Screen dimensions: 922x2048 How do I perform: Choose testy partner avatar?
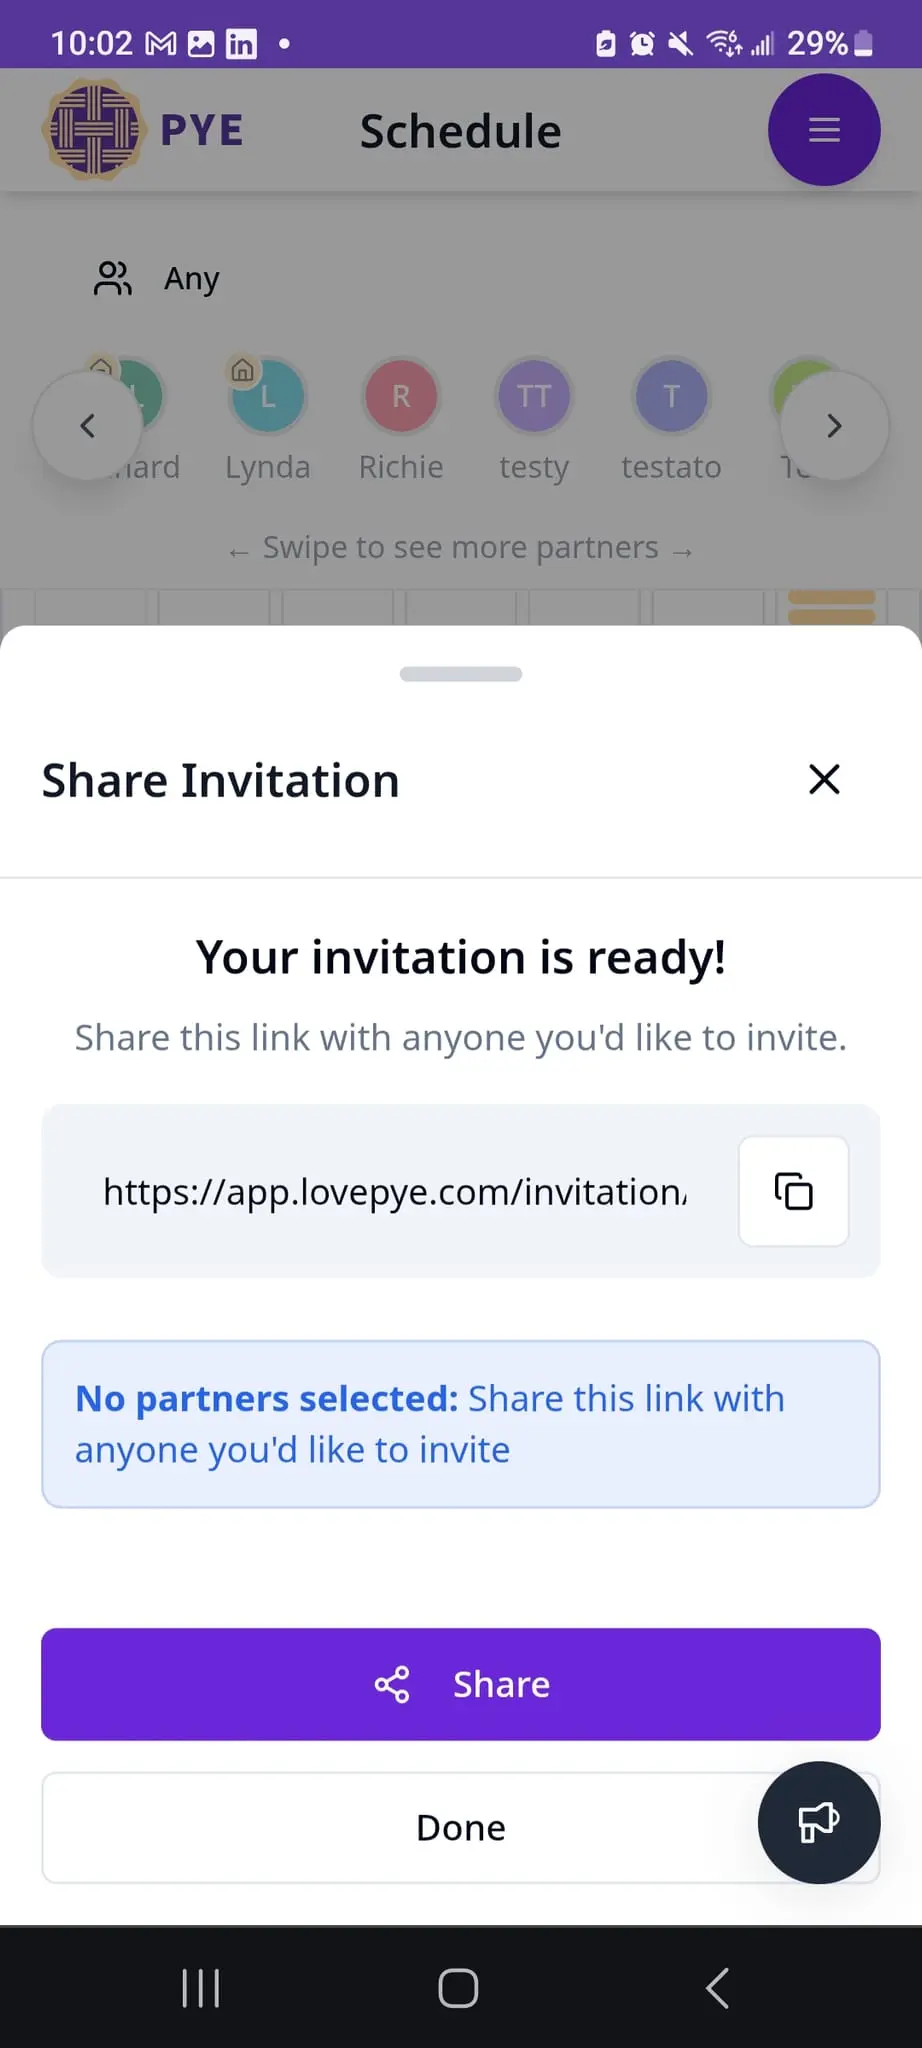tap(534, 396)
